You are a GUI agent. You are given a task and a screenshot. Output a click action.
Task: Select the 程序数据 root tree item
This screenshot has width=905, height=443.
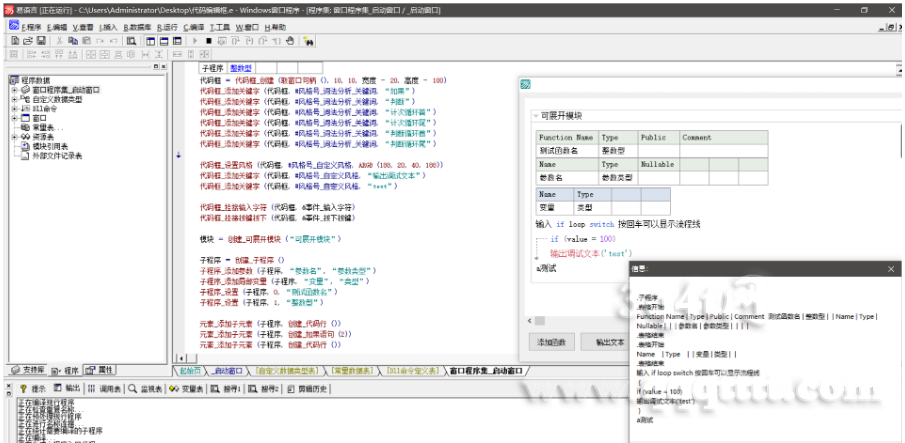35,80
